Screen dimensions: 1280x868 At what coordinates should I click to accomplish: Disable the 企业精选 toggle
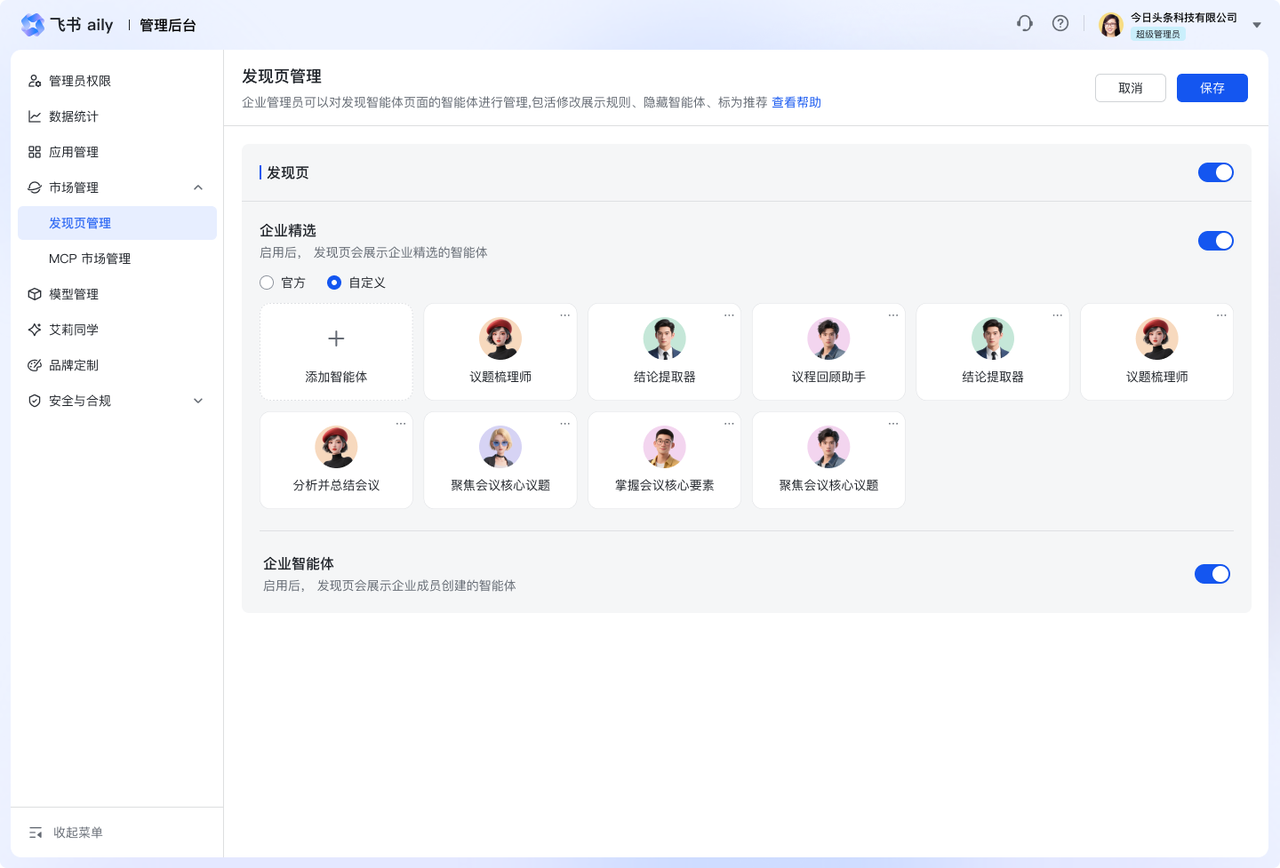(1215, 241)
